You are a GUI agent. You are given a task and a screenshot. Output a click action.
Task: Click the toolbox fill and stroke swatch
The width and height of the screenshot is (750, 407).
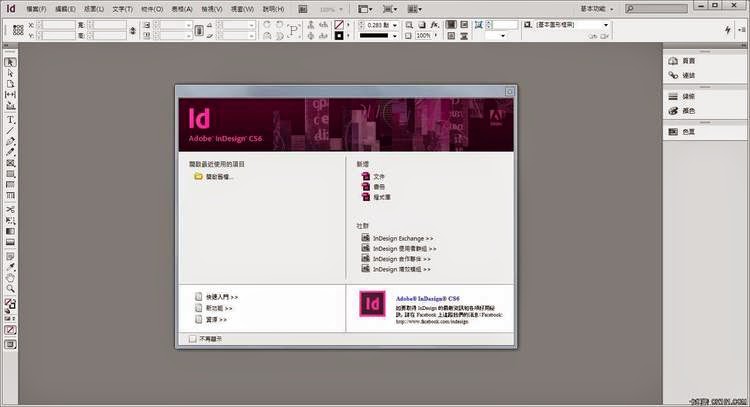[10, 304]
